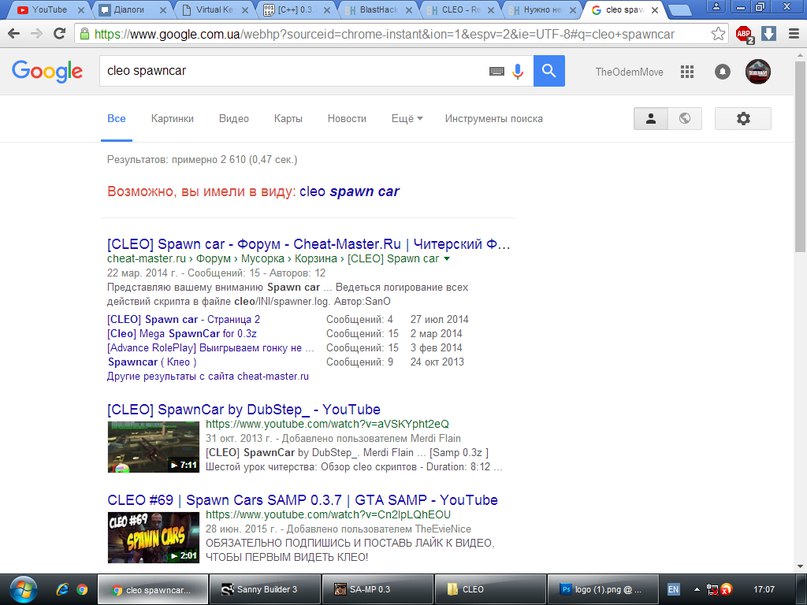The width and height of the screenshot is (807, 605).
Task: Close the YouTube browser tab
Action: [x=81, y=10]
